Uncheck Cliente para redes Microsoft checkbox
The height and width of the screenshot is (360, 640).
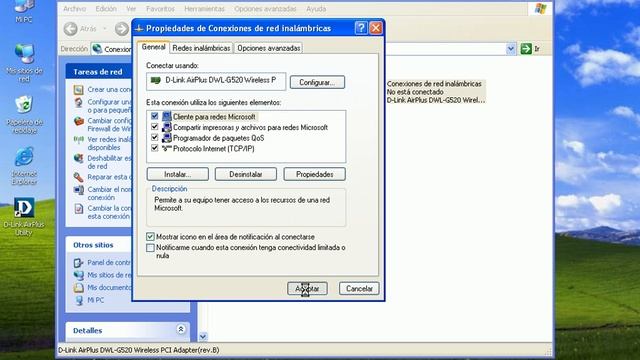point(154,116)
